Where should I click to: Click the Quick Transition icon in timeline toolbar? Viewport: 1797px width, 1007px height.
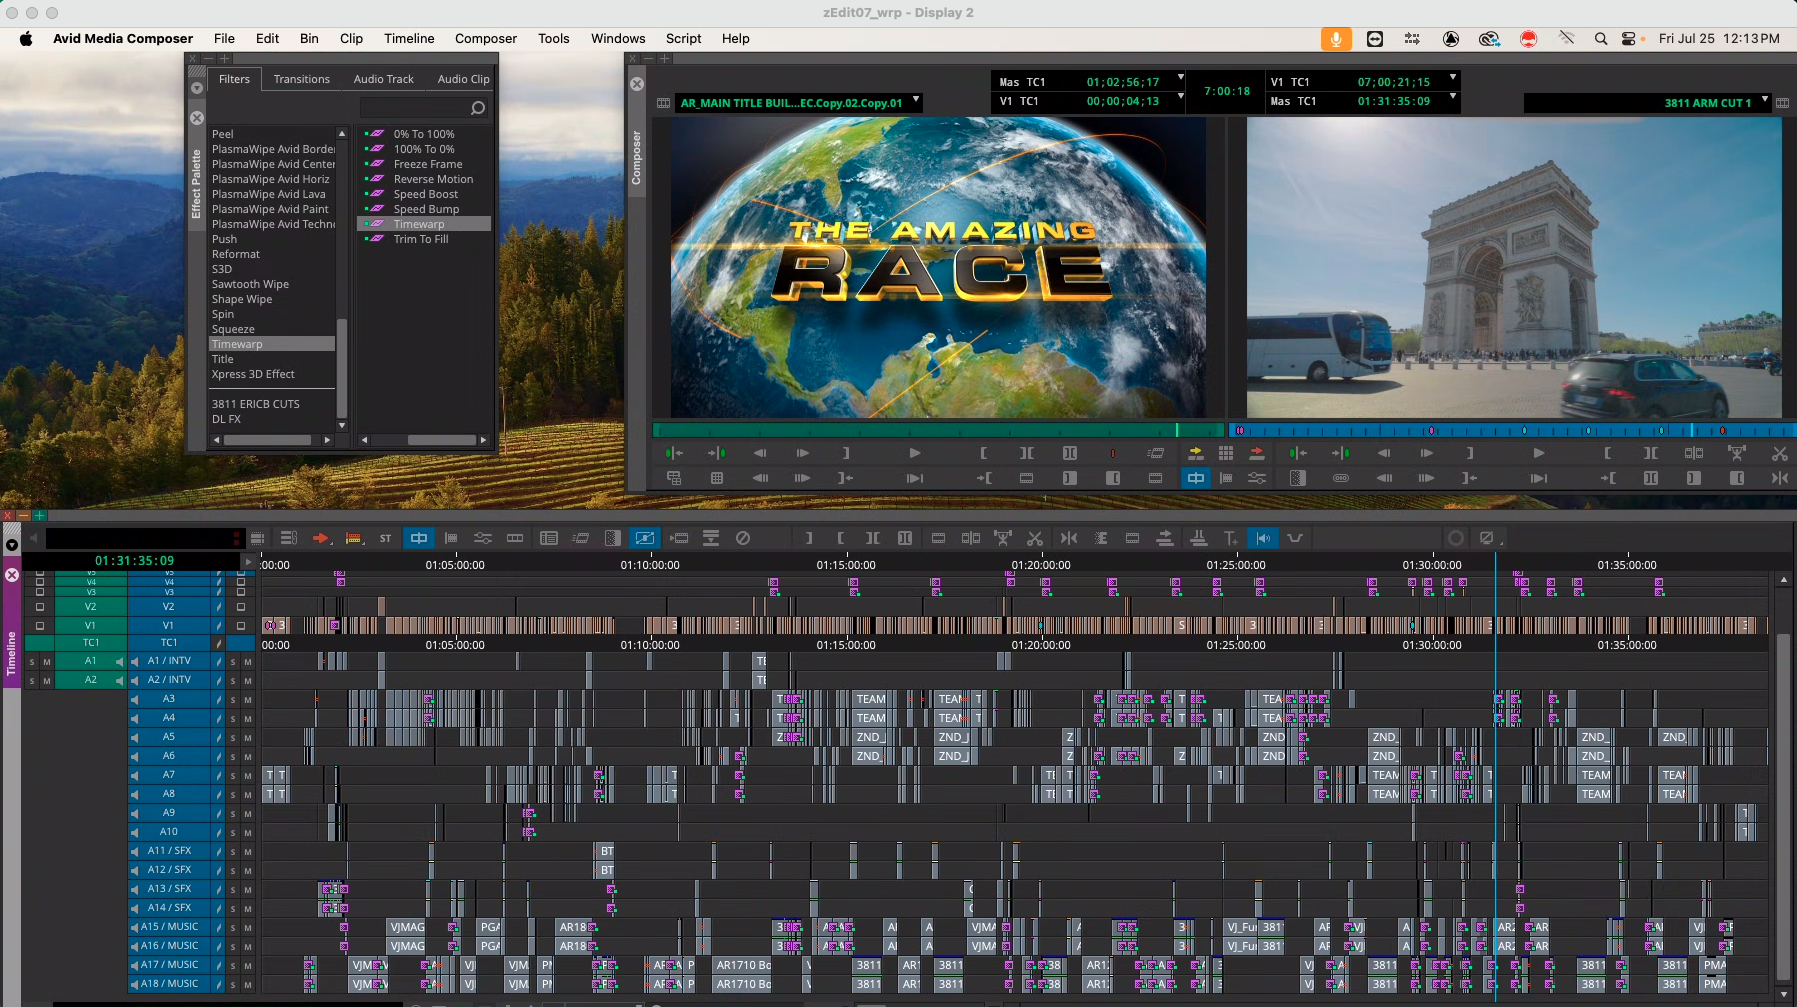point(612,538)
